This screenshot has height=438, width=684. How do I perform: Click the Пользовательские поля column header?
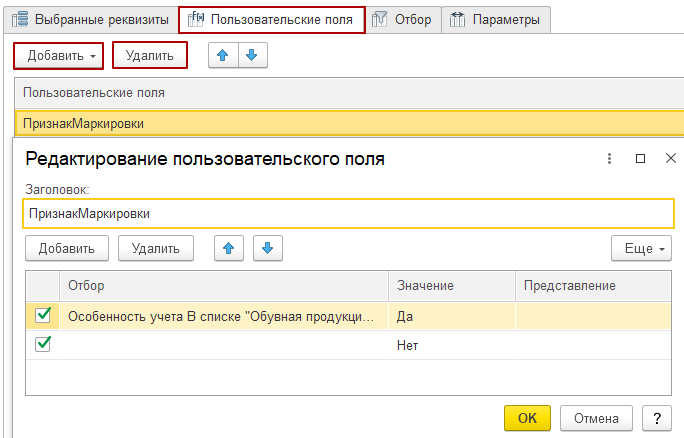[x=349, y=93]
